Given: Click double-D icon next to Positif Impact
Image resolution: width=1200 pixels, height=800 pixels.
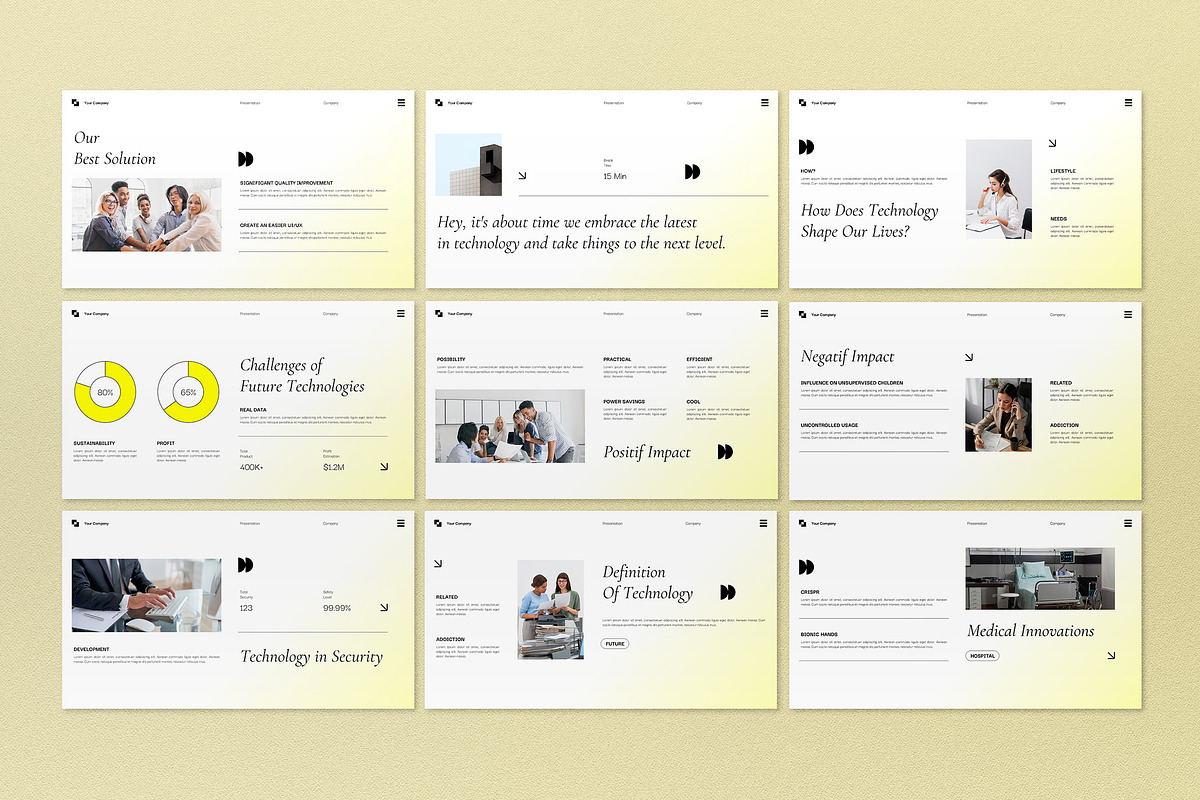Looking at the screenshot, I should click(x=725, y=452).
